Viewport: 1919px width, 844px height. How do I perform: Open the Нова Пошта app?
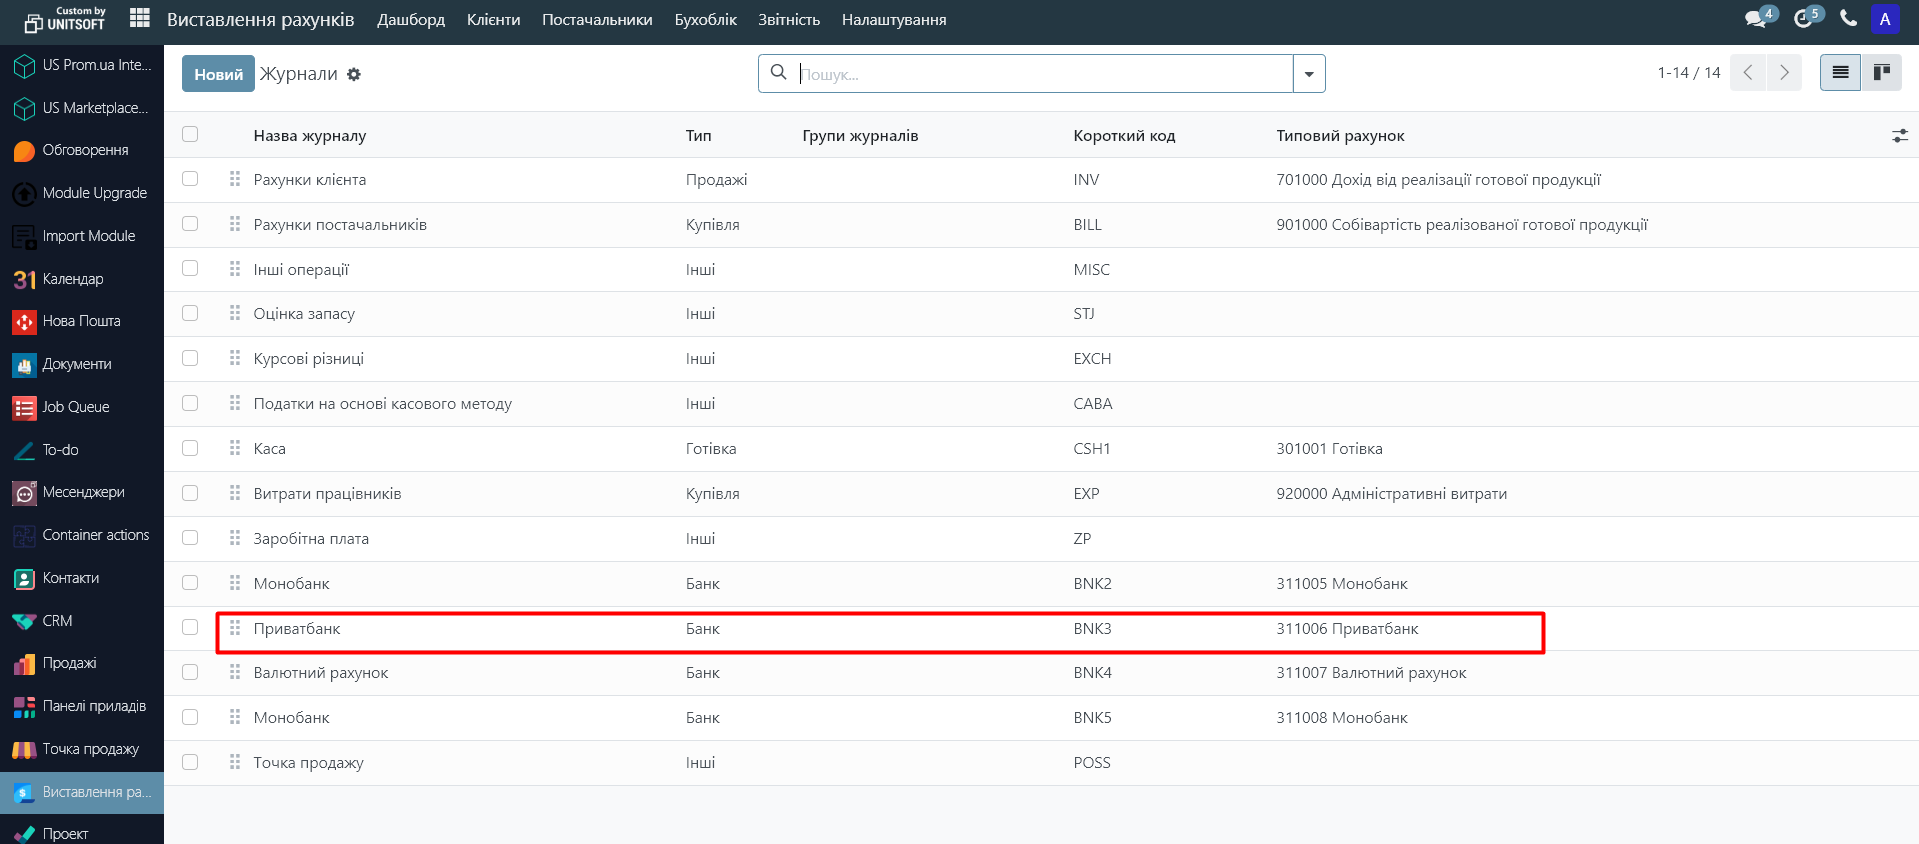(x=81, y=321)
